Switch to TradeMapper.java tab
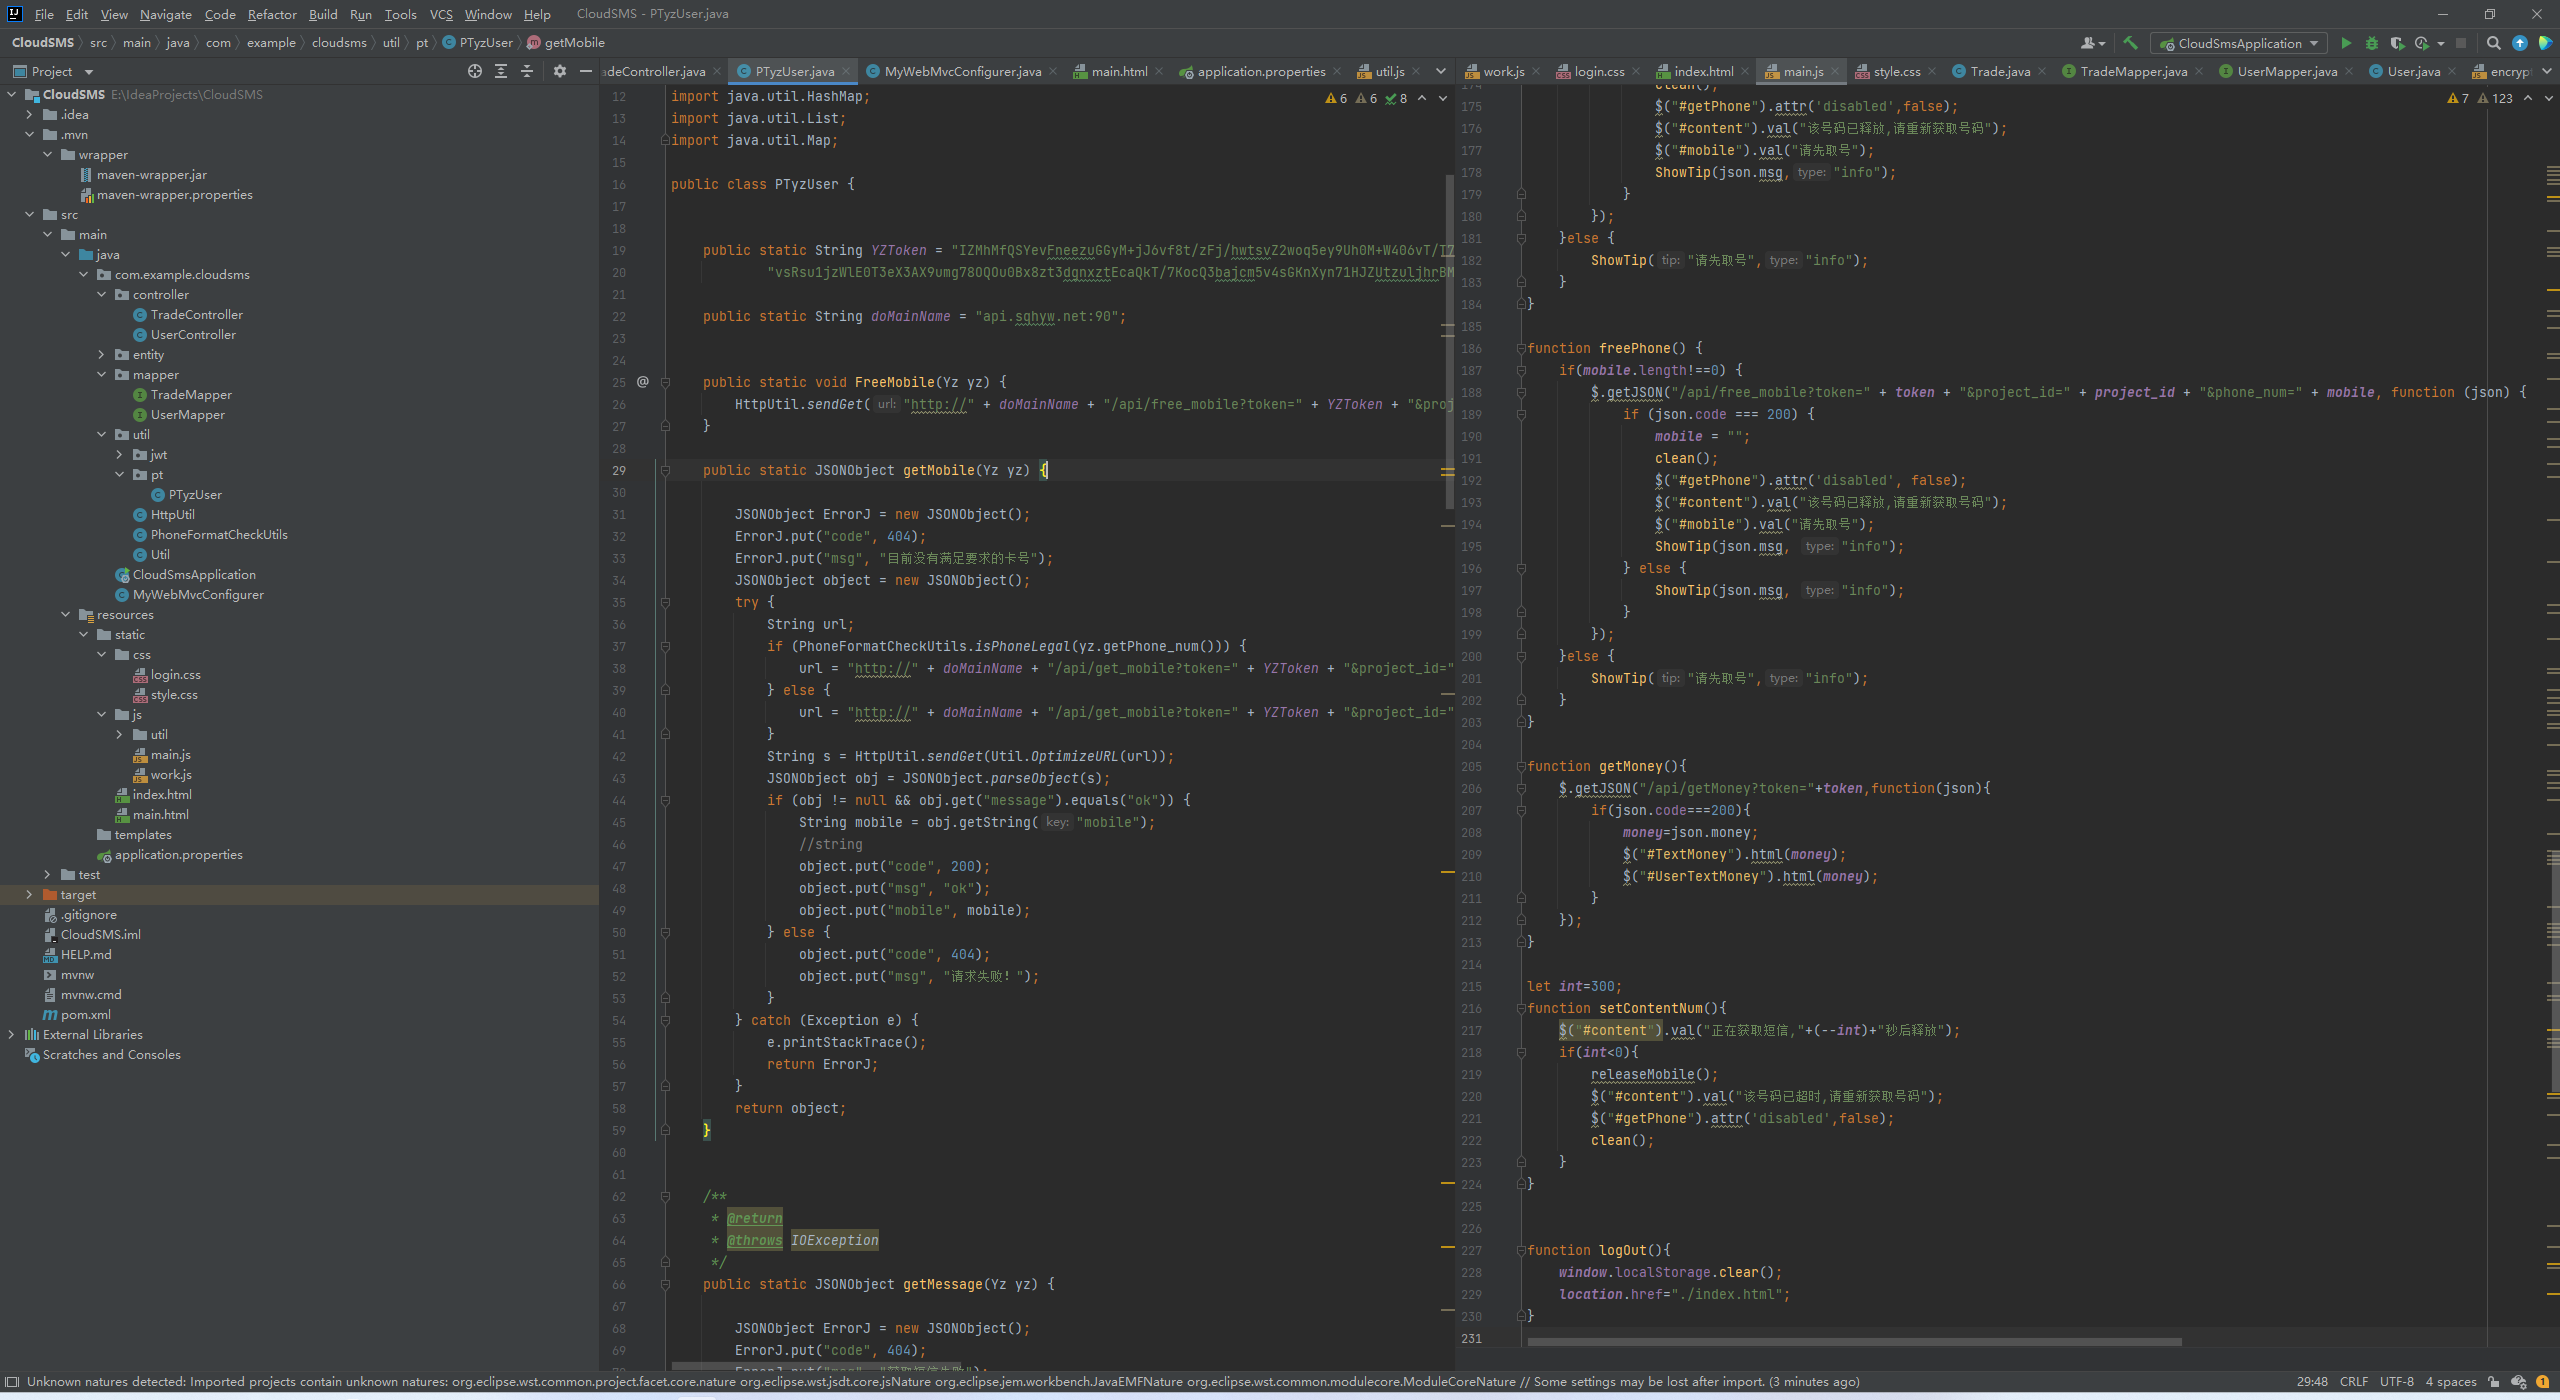The height and width of the screenshot is (1400, 2560). [2133, 71]
